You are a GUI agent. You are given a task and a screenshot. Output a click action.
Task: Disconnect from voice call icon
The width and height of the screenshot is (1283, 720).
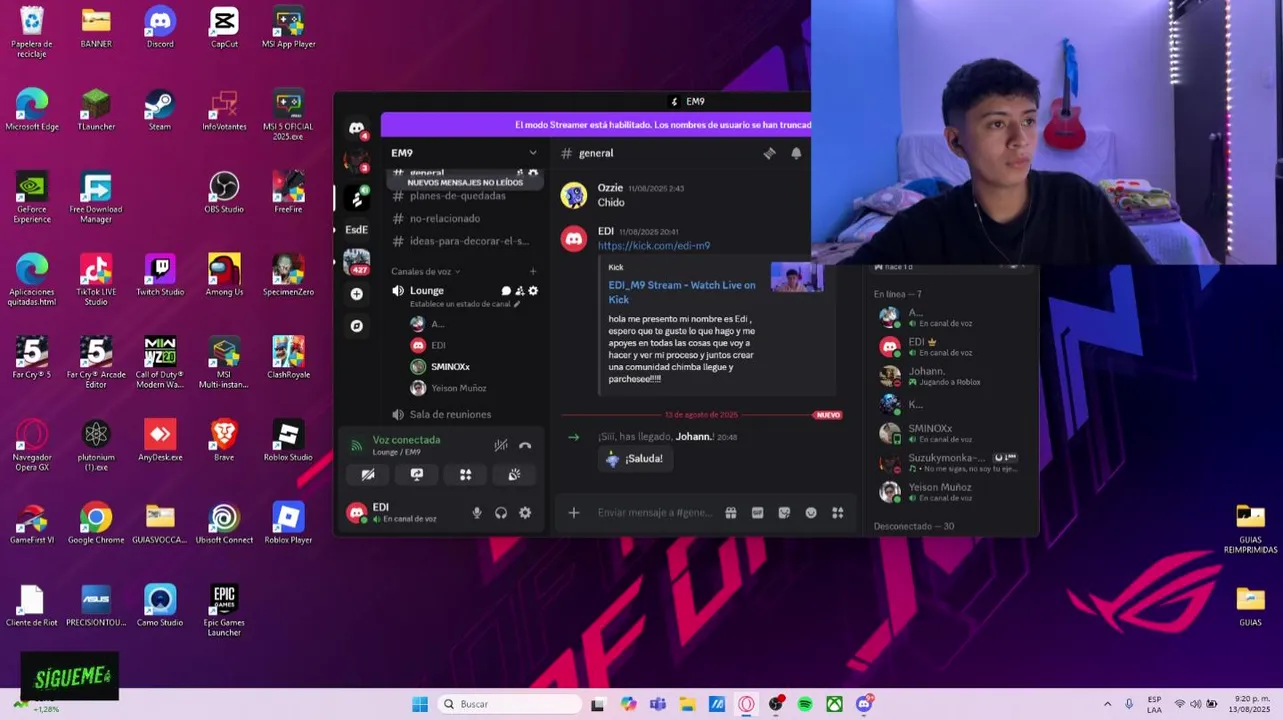pos(525,445)
